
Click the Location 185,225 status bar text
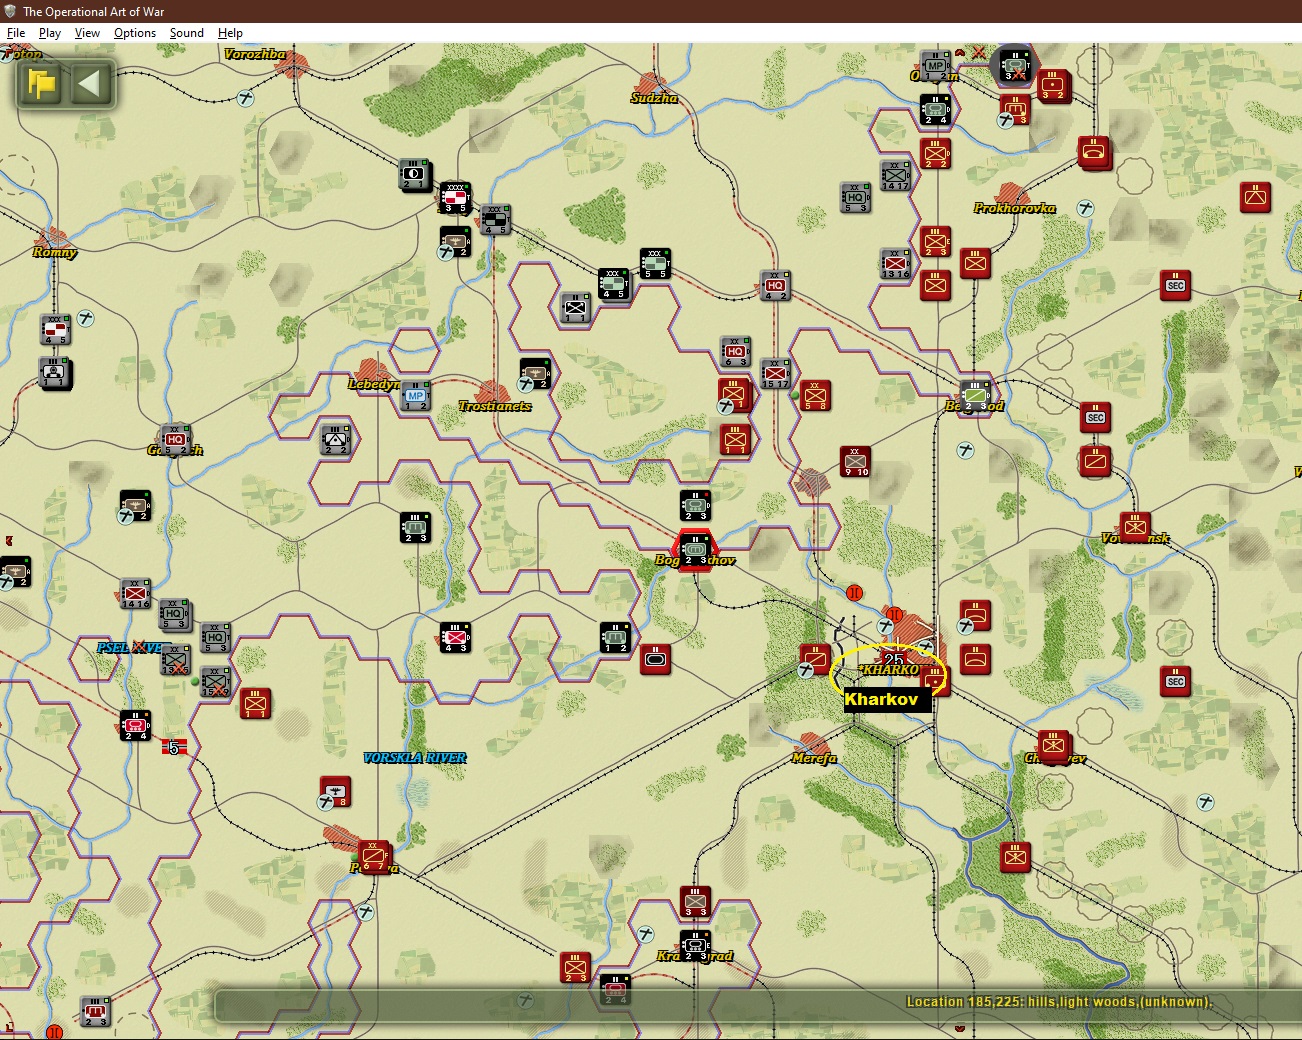pyautogui.click(x=1058, y=1002)
